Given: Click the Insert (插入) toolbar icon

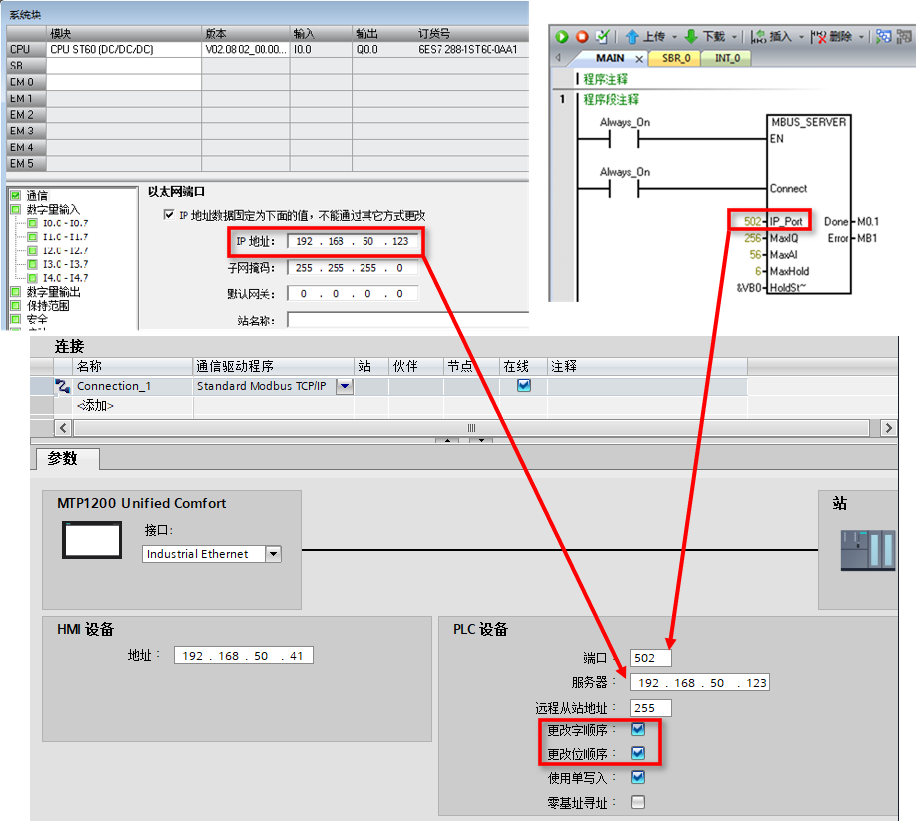Looking at the screenshot, I should click(757, 37).
